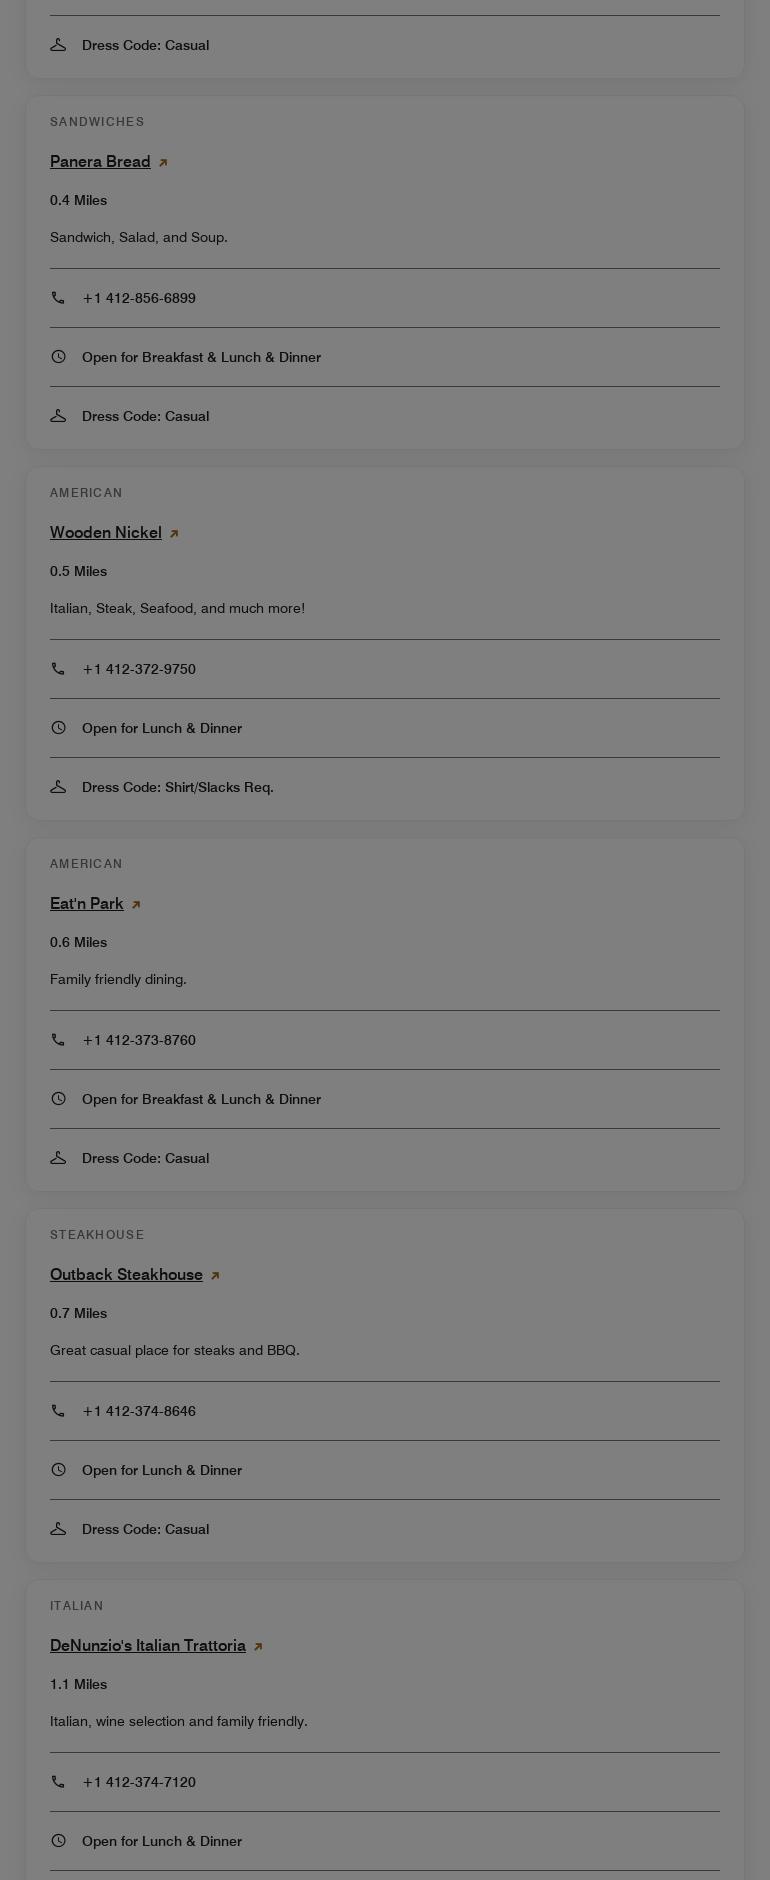
Task: Click the phone icon beside Wooden Nickel's number
Action: pos(58,669)
